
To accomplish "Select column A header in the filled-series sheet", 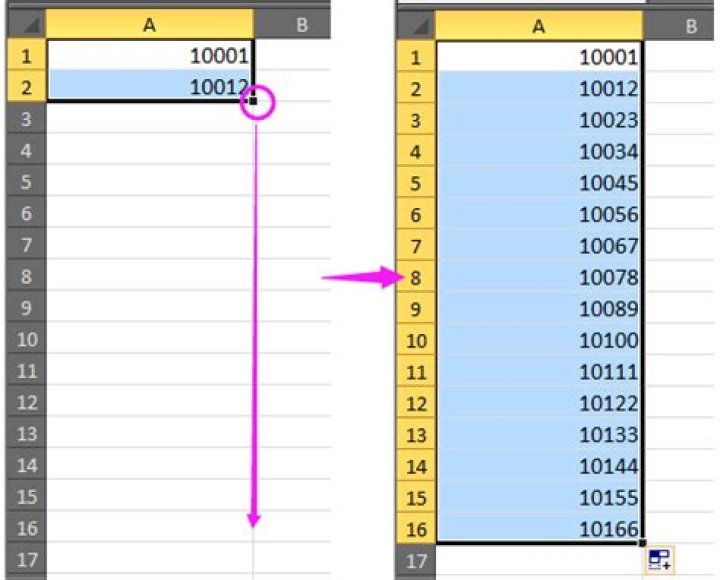I will tap(539, 26).
